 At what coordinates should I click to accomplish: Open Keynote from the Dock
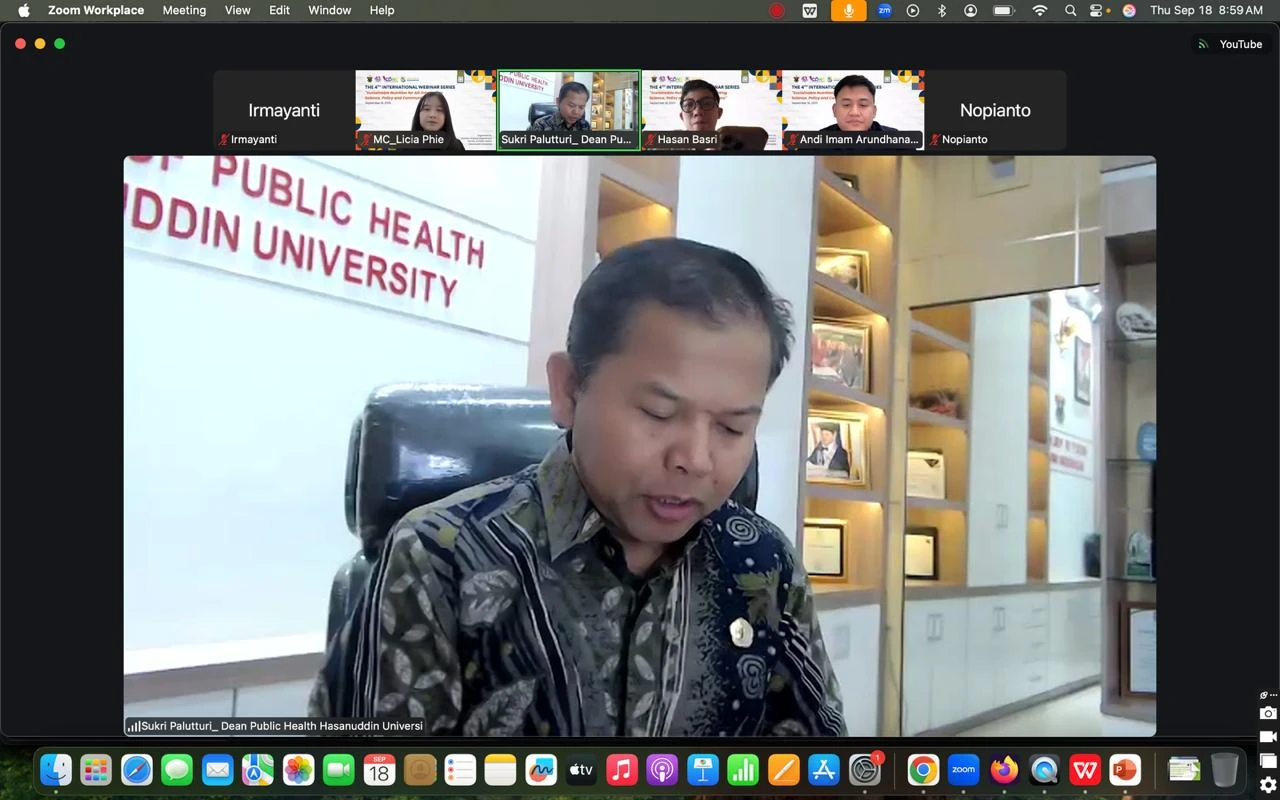tap(703, 770)
